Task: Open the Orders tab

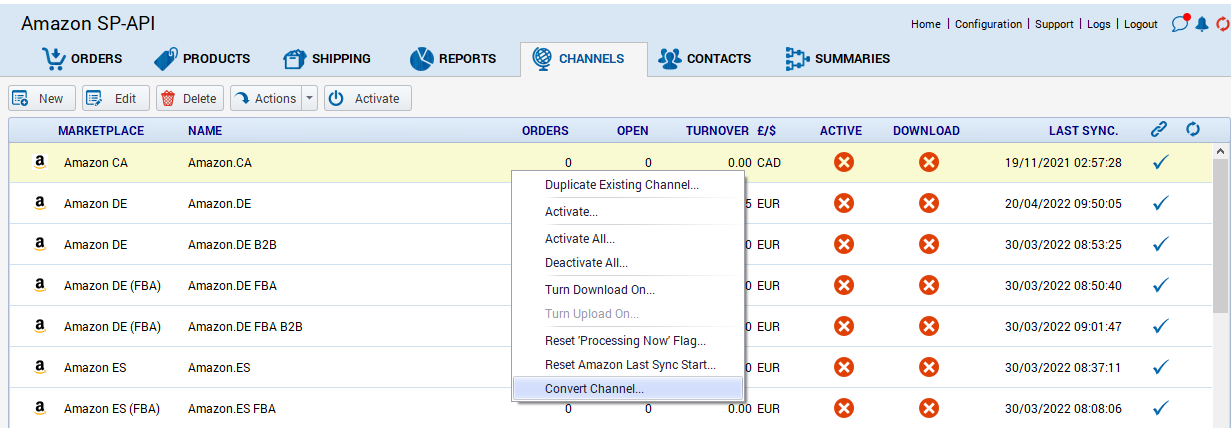Action: [x=82, y=59]
